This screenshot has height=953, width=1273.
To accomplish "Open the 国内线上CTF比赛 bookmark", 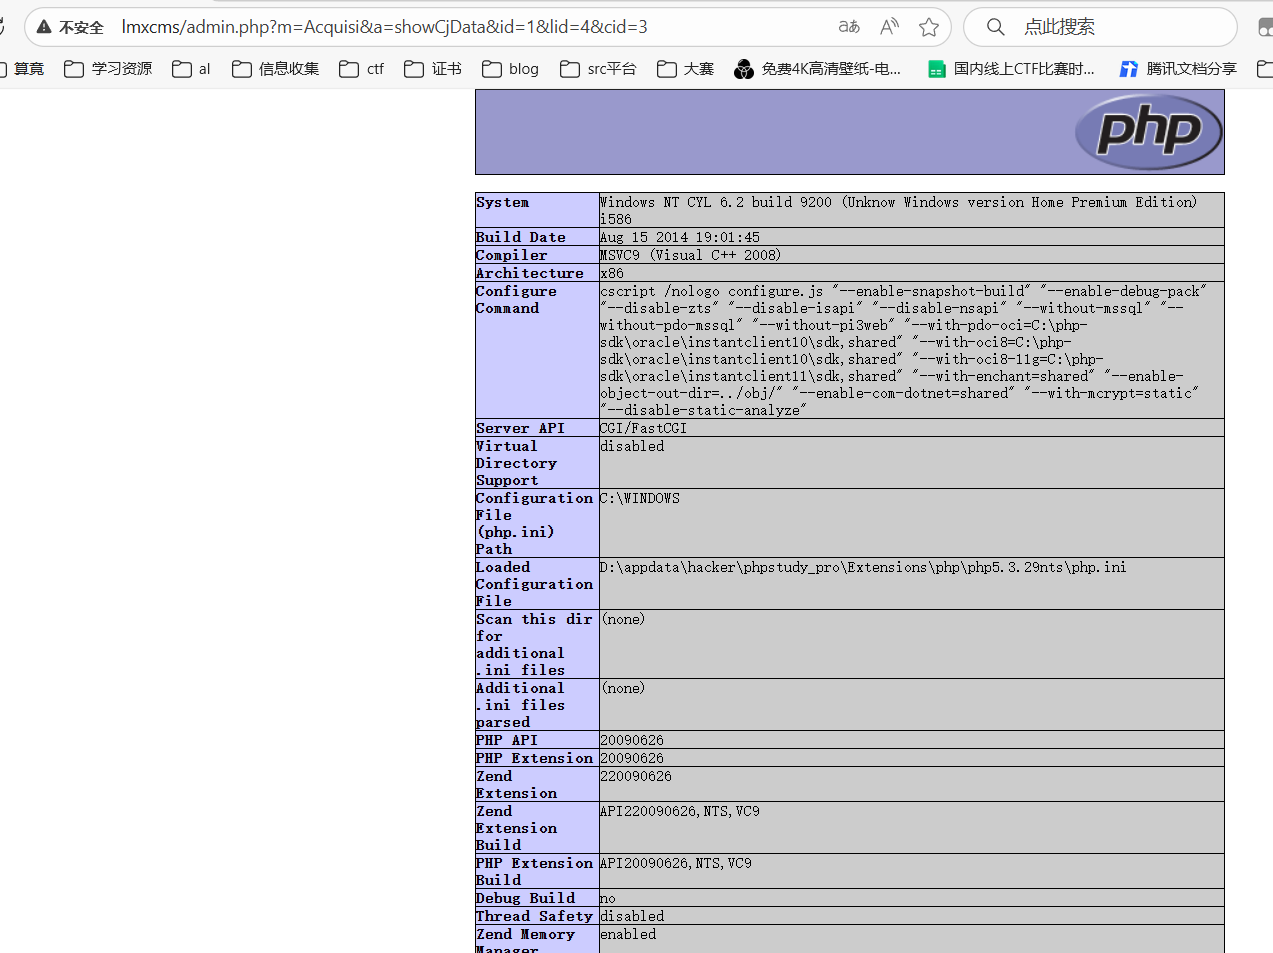I will click(1011, 69).
